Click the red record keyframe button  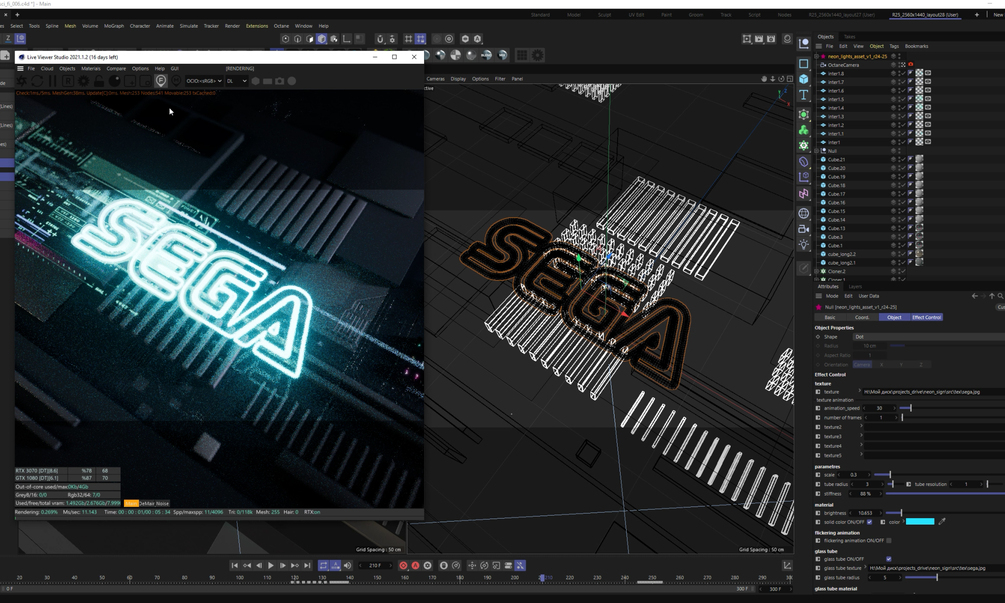pyautogui.click(x=403, y=565)
